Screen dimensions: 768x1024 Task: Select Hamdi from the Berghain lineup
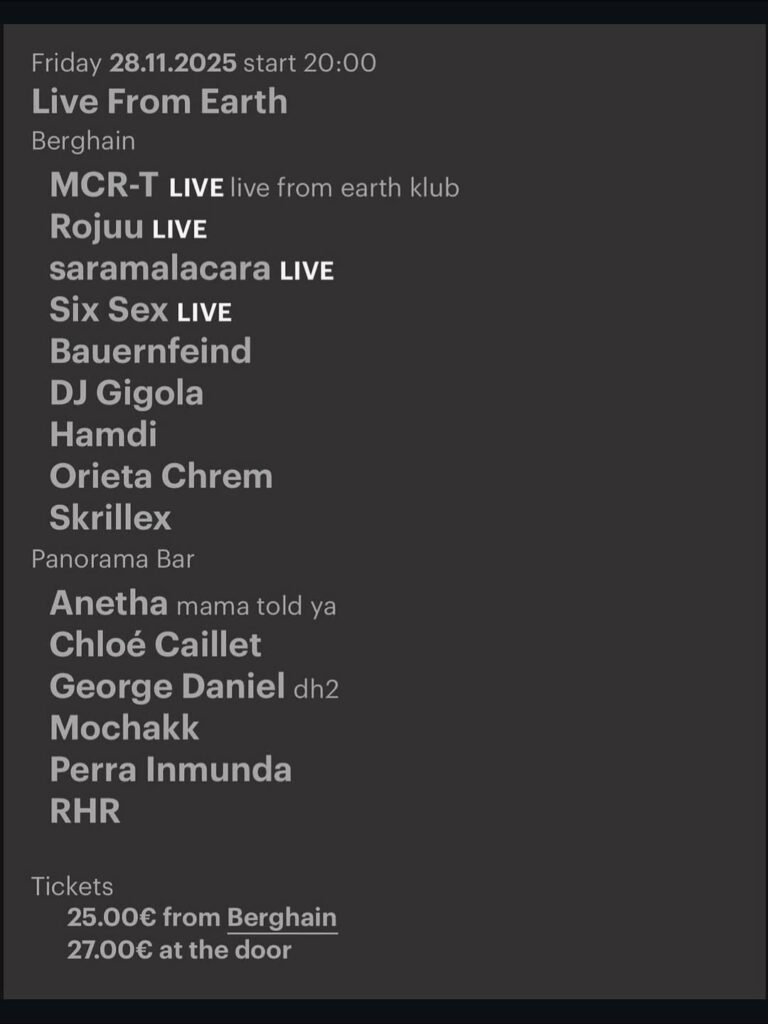103,434
